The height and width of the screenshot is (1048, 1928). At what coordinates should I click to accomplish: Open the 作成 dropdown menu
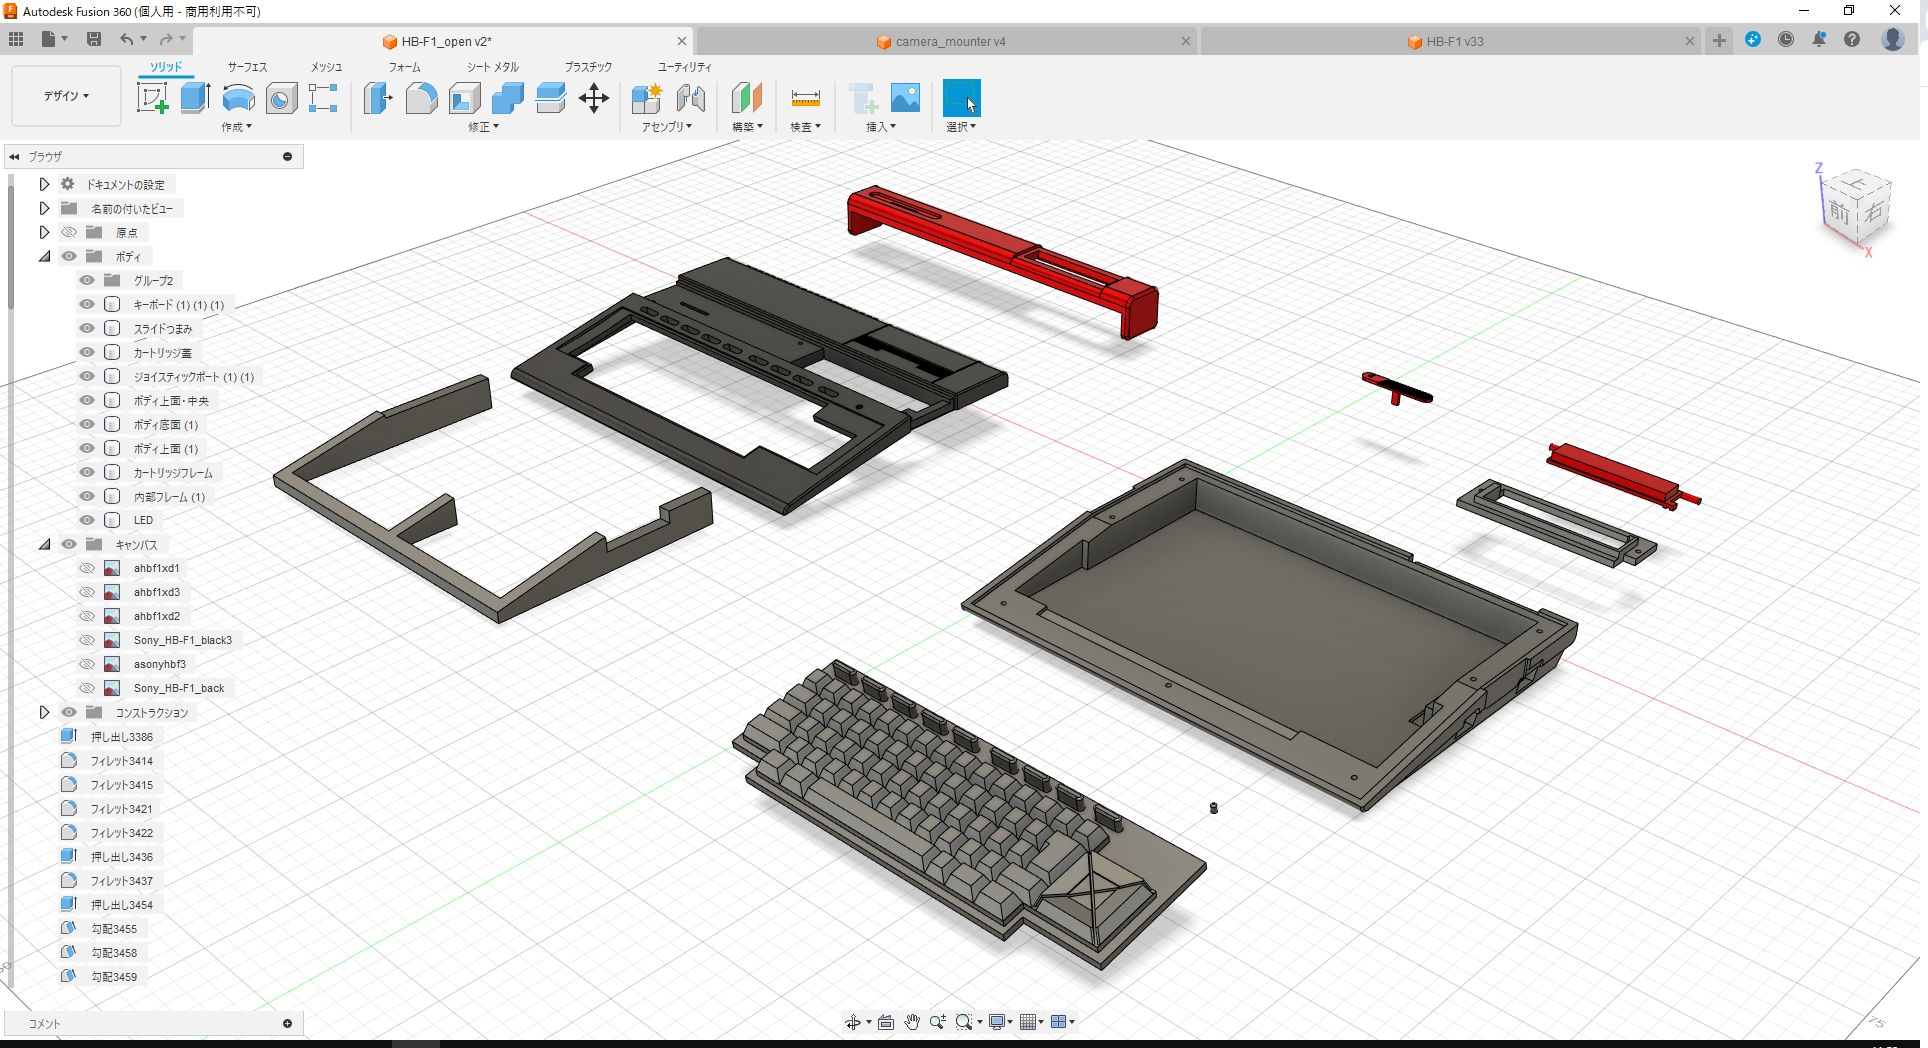coord(236,127)
